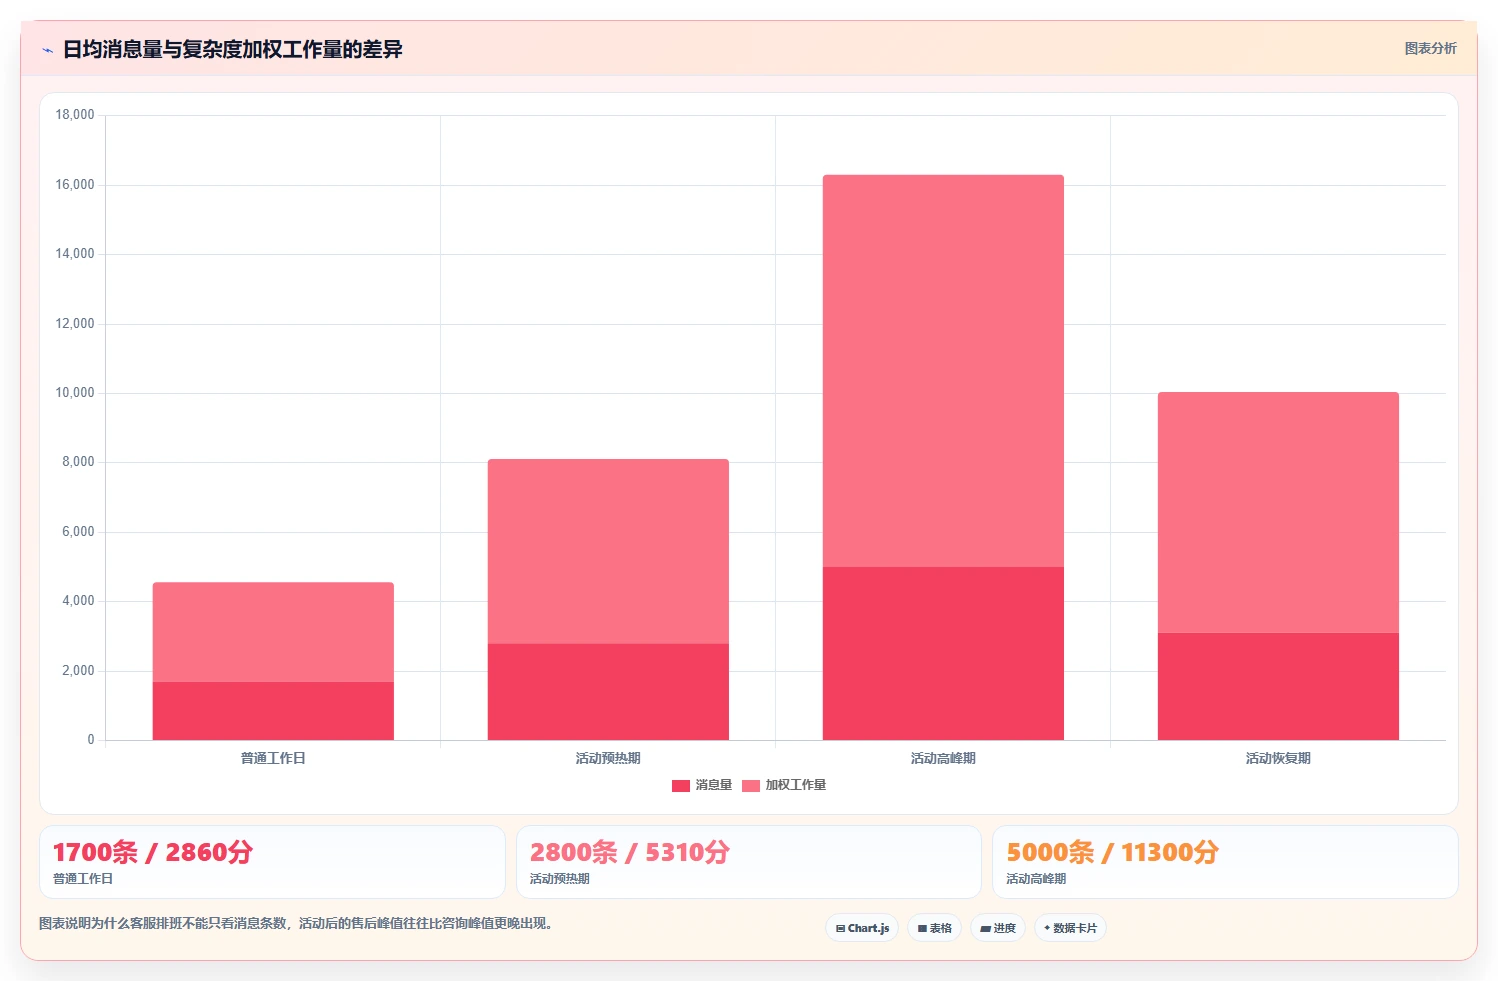Click the 图表分析 label in header
1498x981 pixels.
(x=1430, y=48)
